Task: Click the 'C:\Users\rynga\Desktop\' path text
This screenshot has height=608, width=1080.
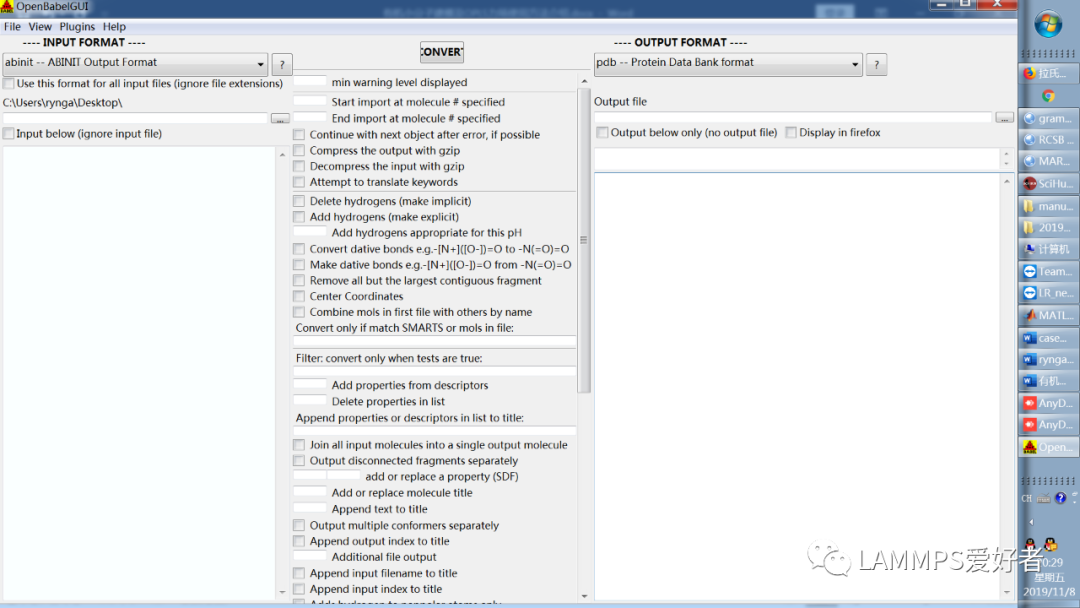Action: click(x=63, y=103)
